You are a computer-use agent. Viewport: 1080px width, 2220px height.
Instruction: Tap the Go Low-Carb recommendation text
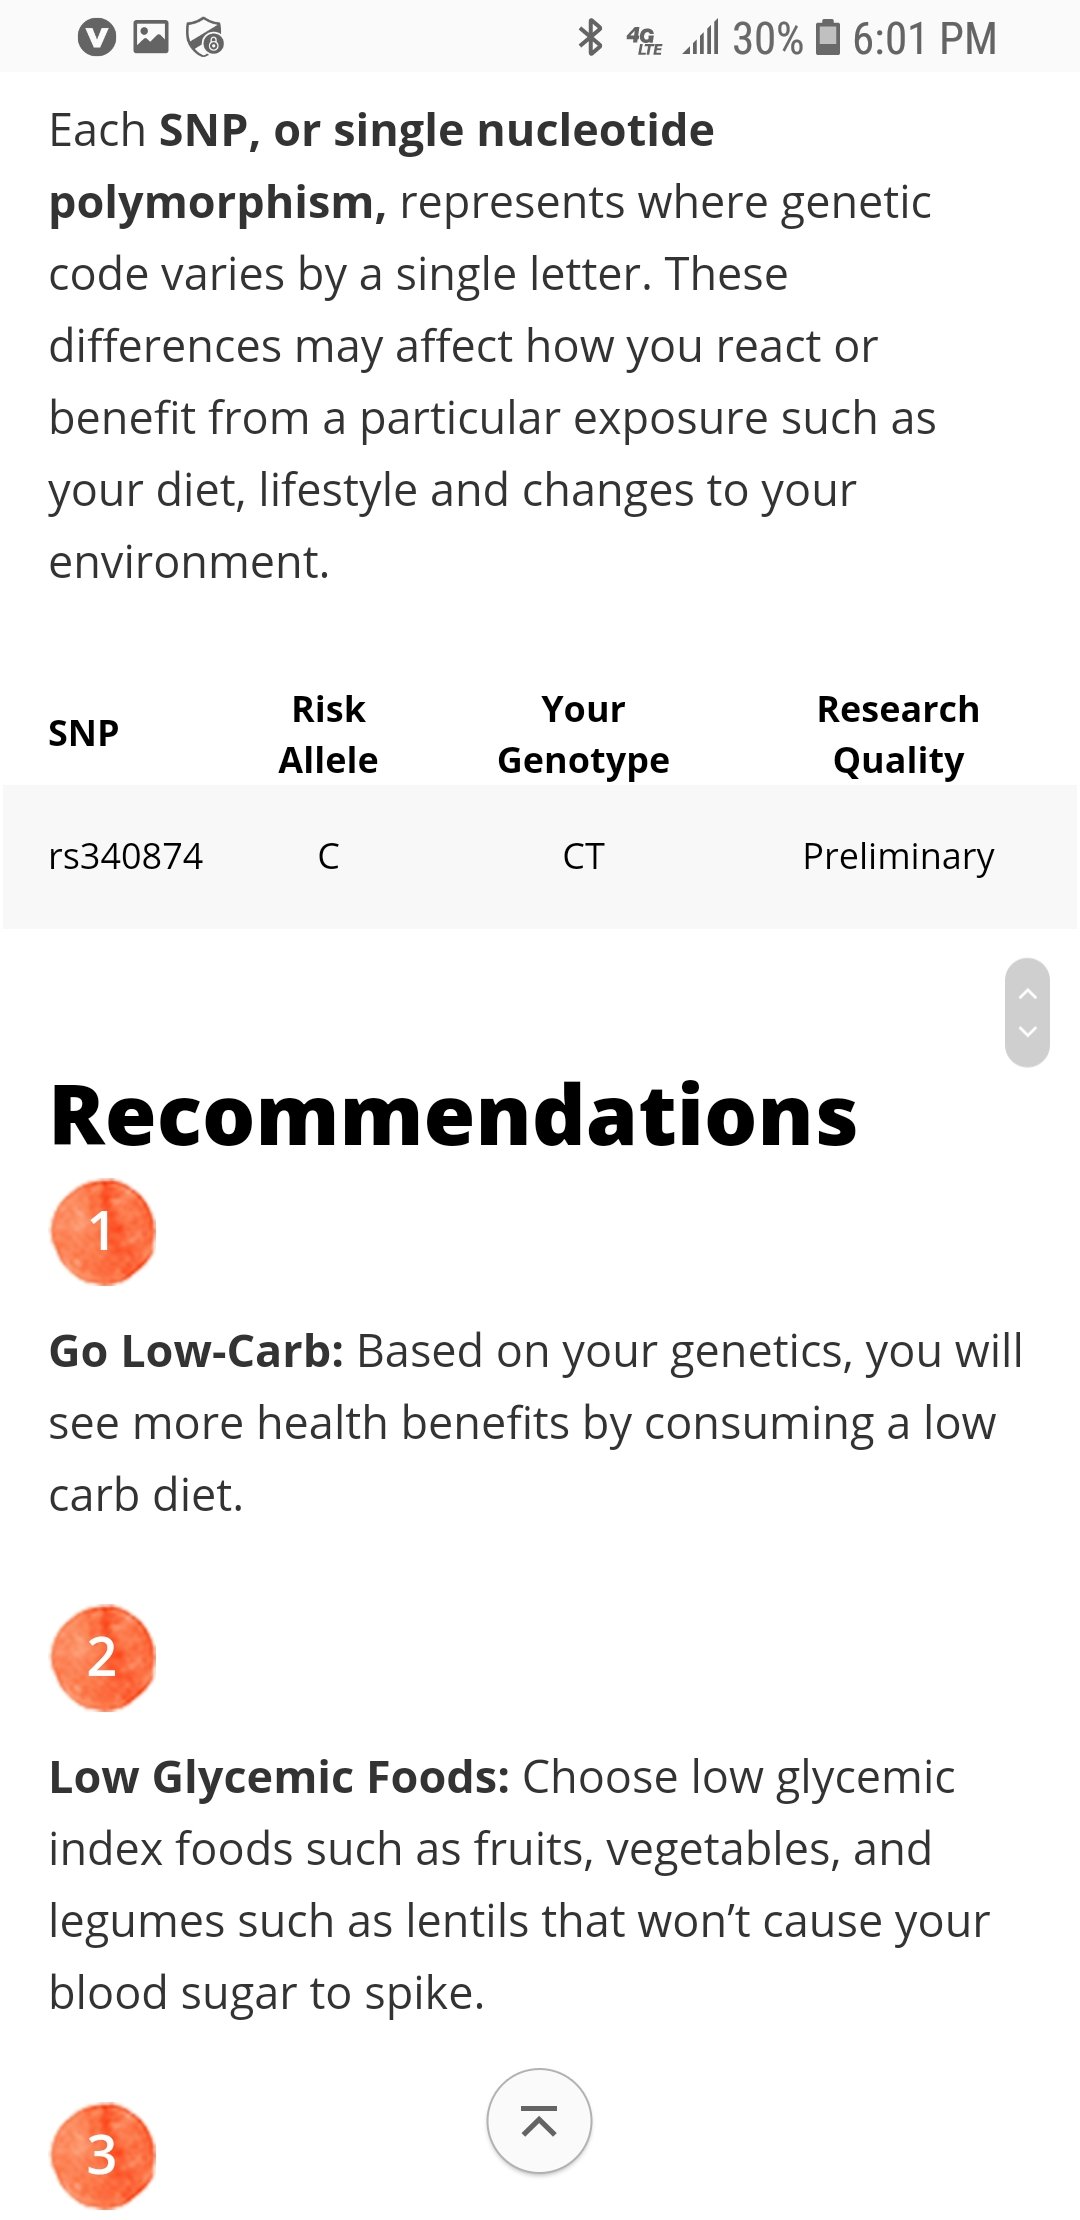pos(536,1422)
